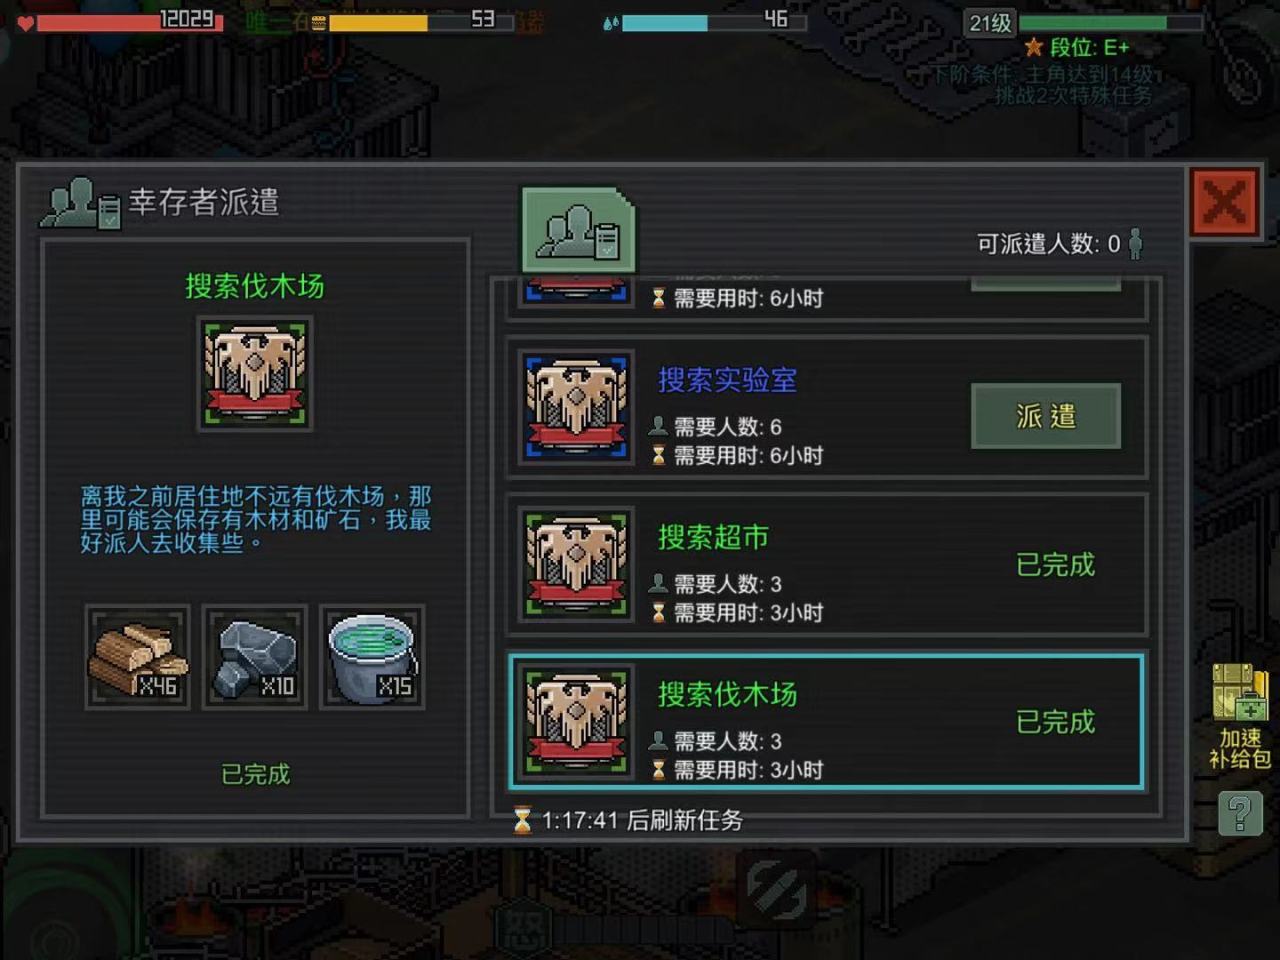
Task: Click the blue water thirst bar
Action: pyautogui.click(x=713, y=21)
